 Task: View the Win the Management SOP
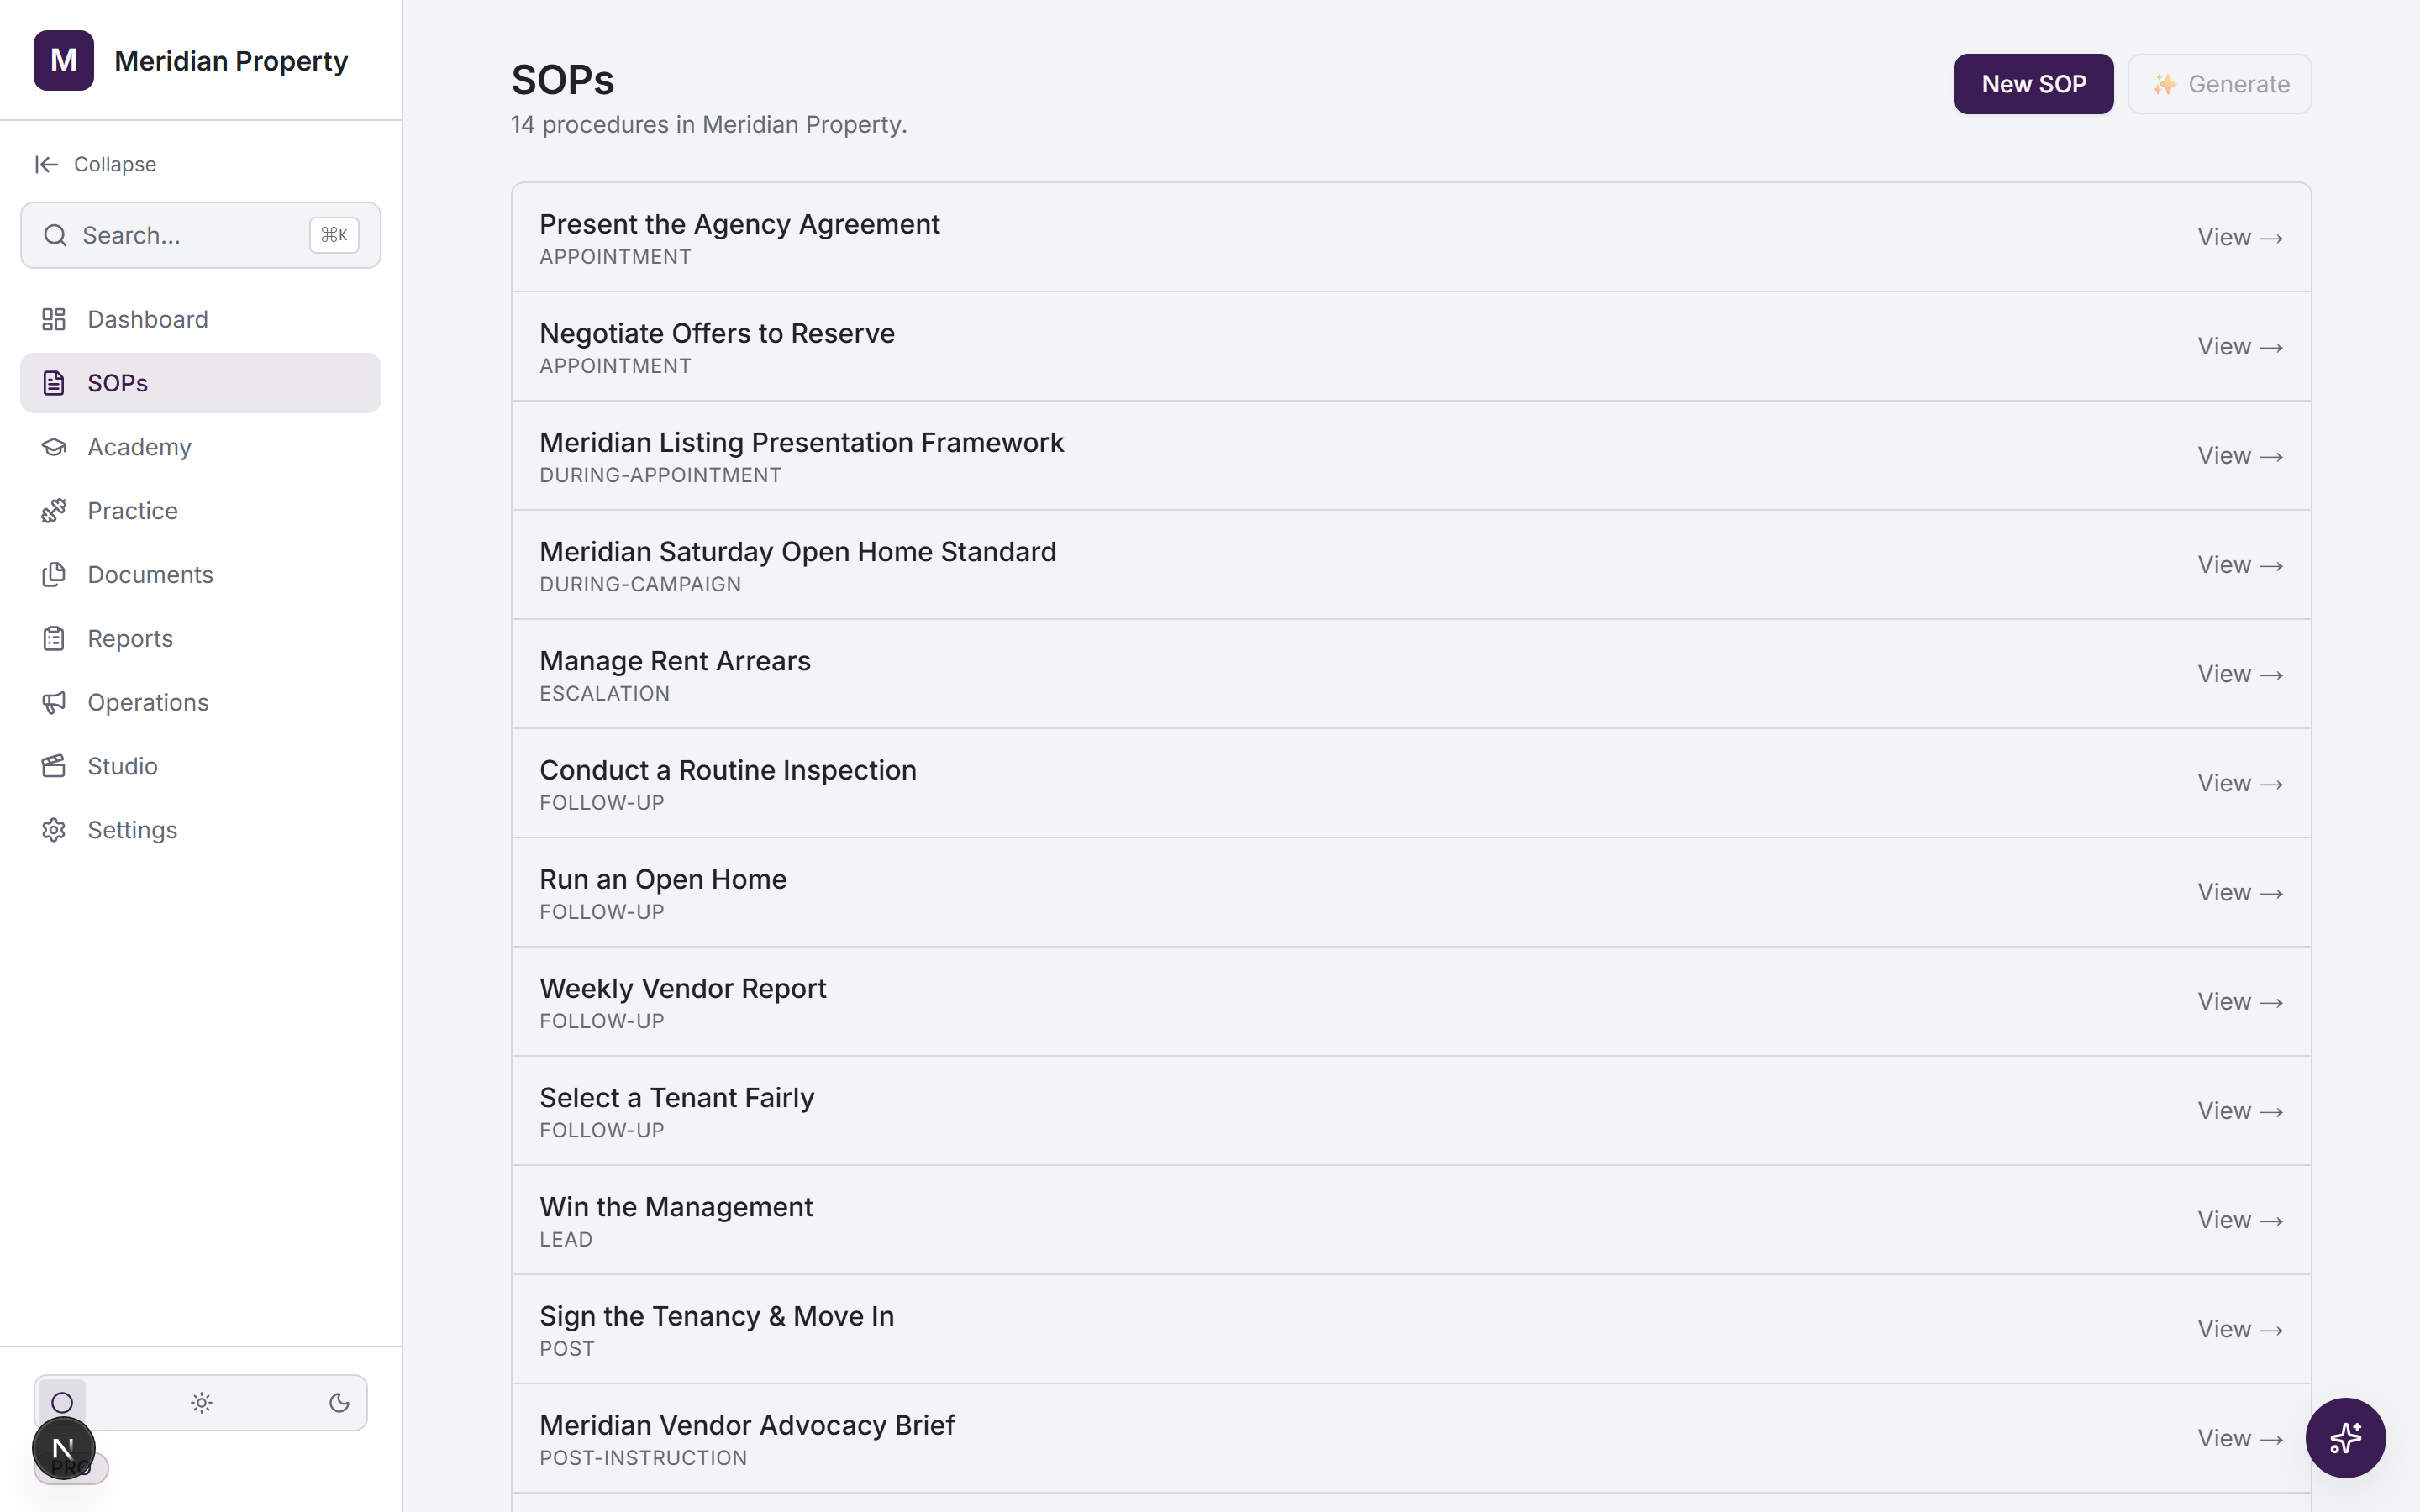pyautogui.click(x=2239, y=1220)
